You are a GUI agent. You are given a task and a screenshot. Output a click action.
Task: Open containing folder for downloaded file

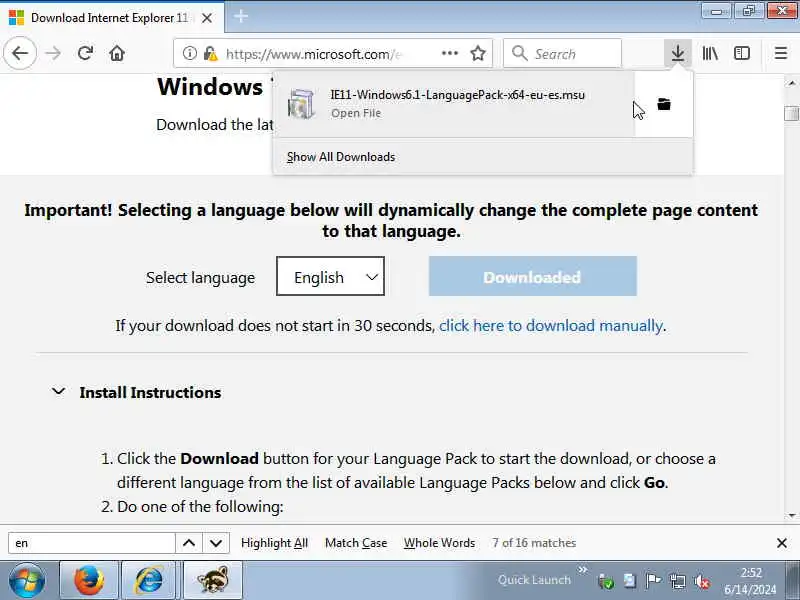tap(664, 104)
